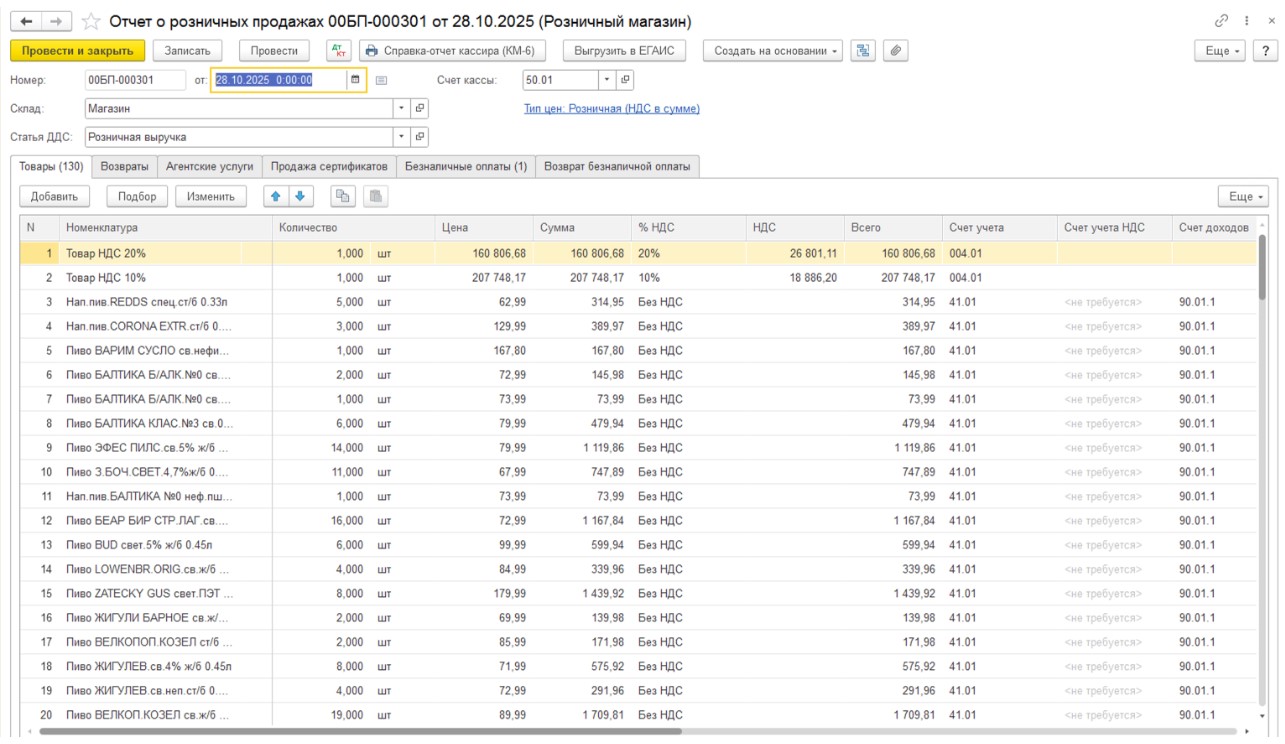Click the horizontal scrollbar under the table
The width and height of the screenshot is (1285, 744).
(360, 731)
